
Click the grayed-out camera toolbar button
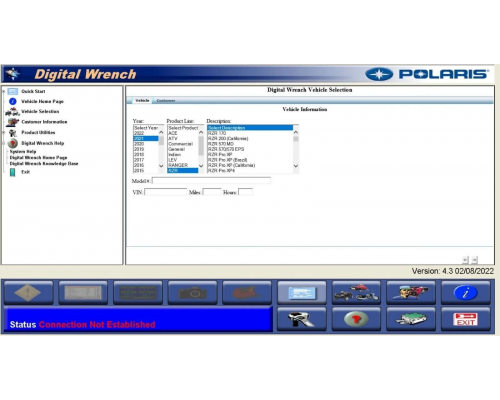coord(193,293)
